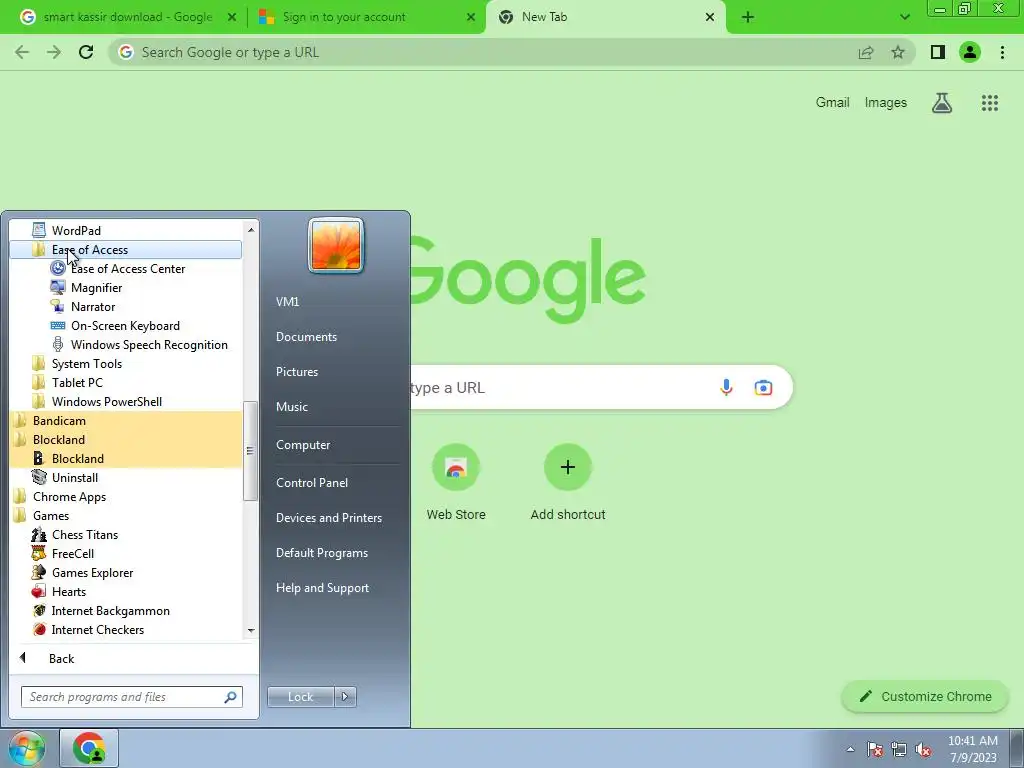Image resolution: width=1024 pixels, height=768 pixels.
Task: Open the shutdown options arrow beside Lock
Action: (x=345, y=697)
